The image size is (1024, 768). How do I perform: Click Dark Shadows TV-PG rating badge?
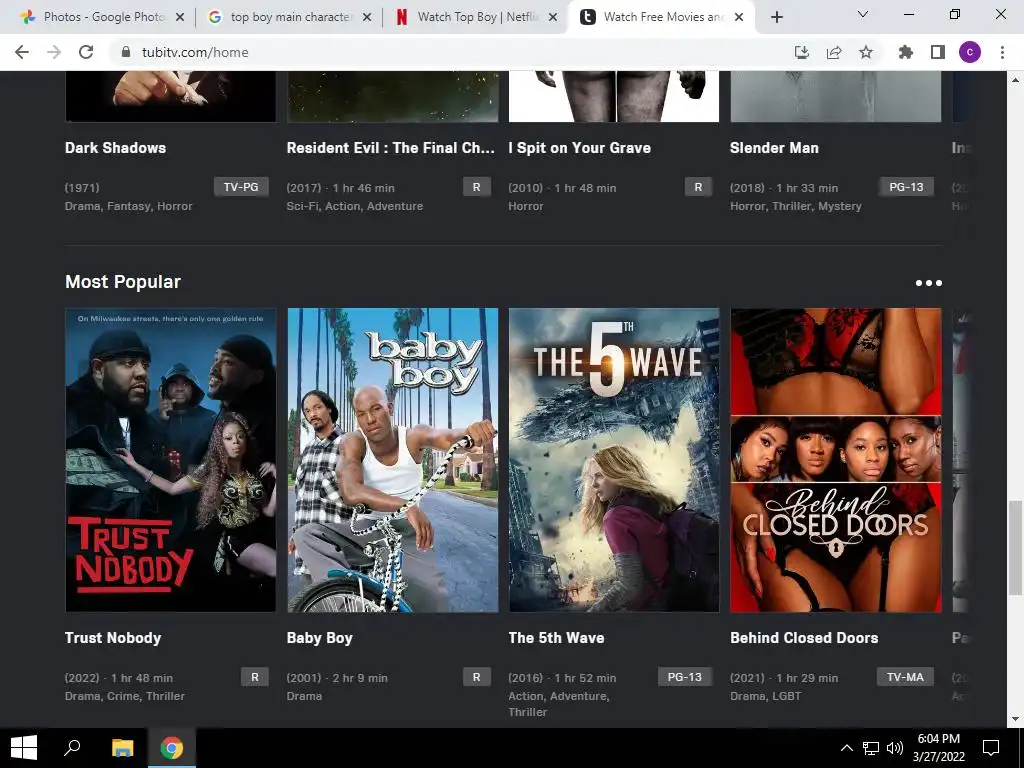pyautogui.click(x=241, y=187)
